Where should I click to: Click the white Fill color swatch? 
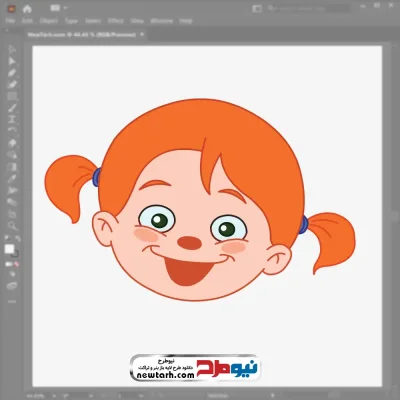click(x=9, y=249)
